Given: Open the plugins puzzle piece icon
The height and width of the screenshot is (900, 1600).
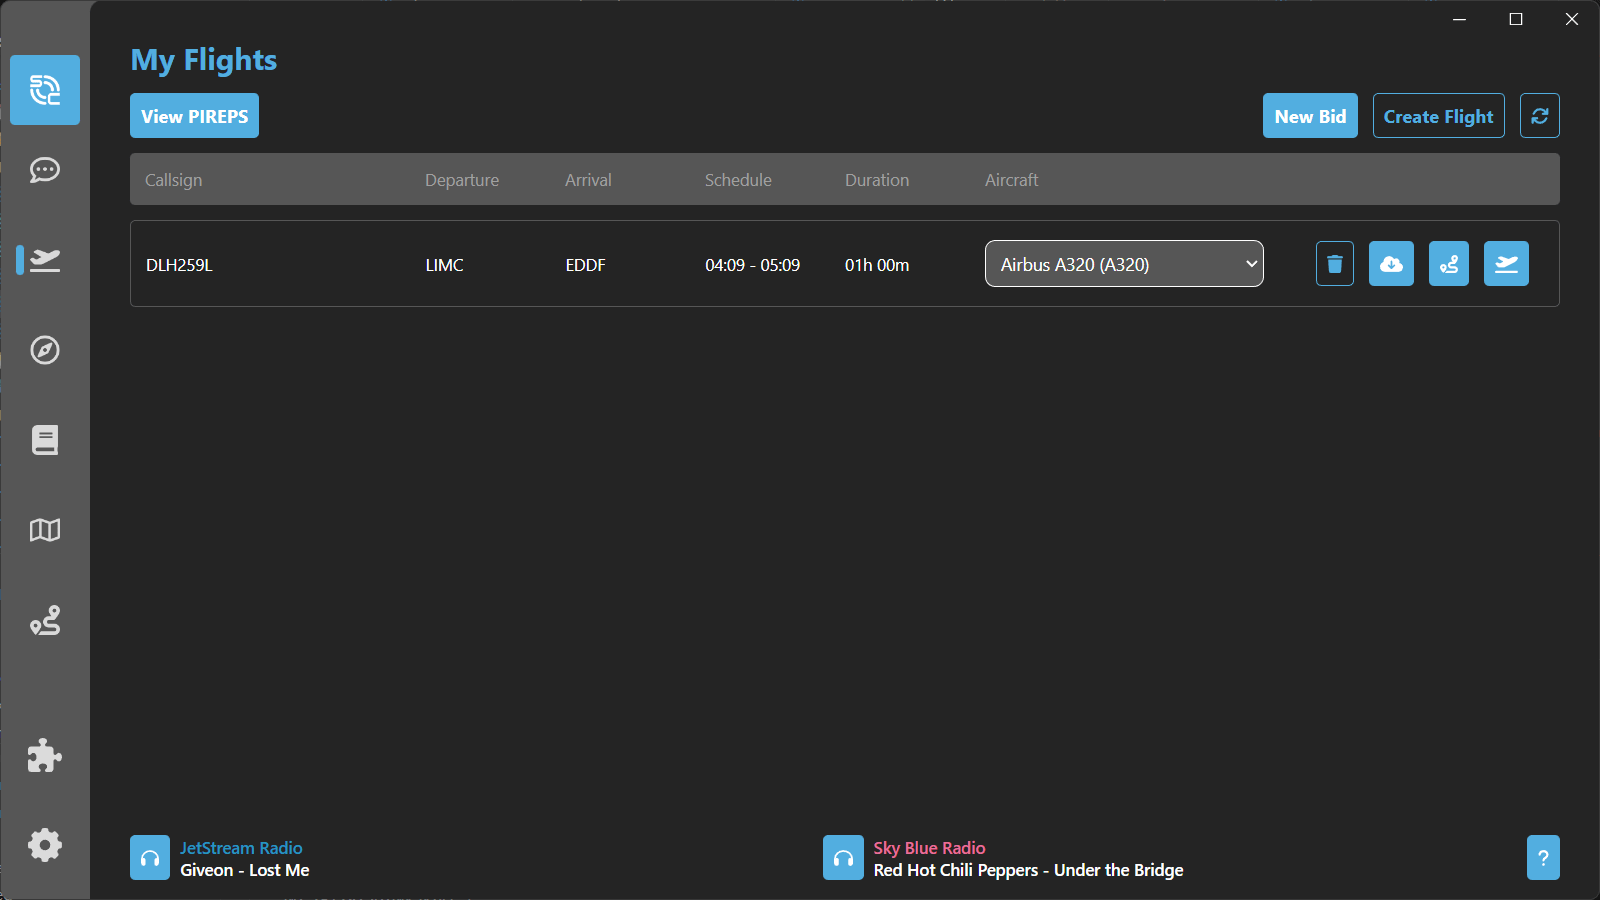Looking at the screenshot, I should click(x=45, y=756).
